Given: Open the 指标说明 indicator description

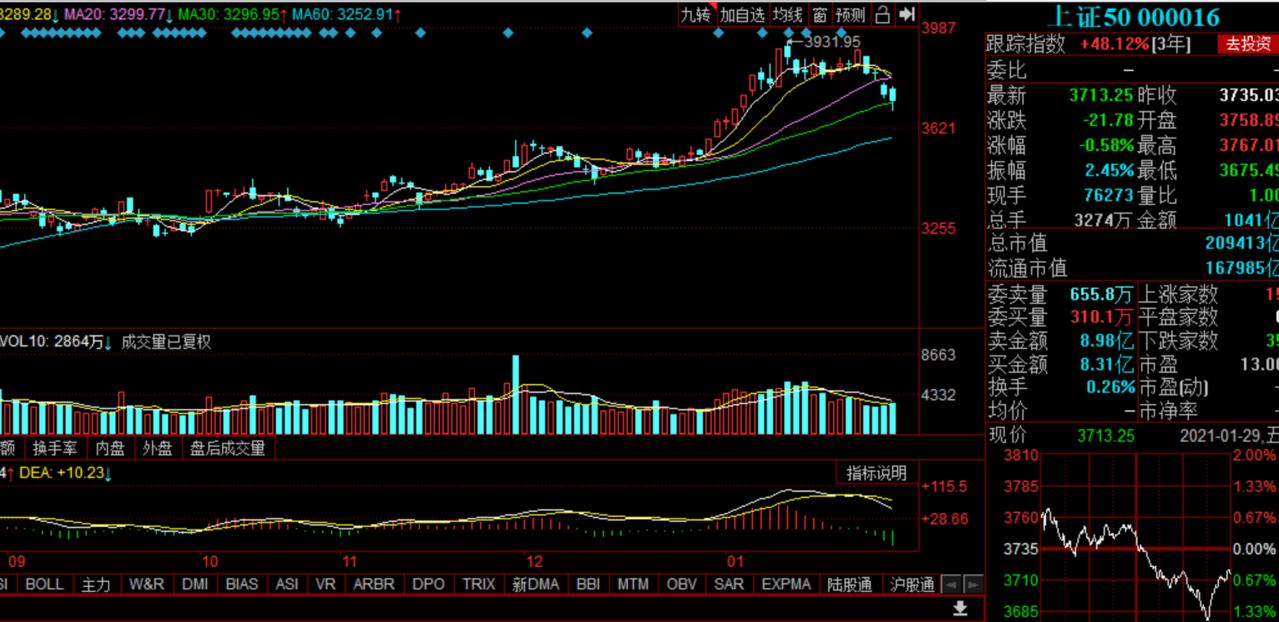Looking at the screenshot, I should click(x=877, y=473).
